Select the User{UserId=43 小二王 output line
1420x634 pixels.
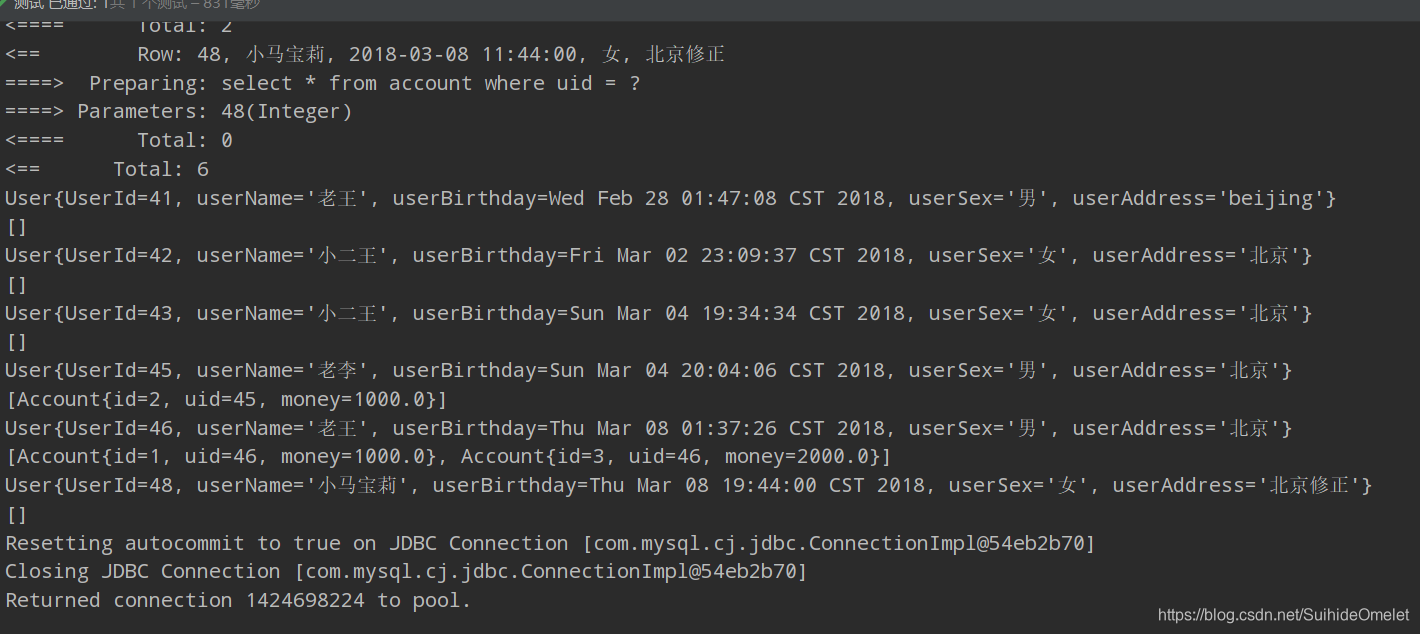(659, 313)
